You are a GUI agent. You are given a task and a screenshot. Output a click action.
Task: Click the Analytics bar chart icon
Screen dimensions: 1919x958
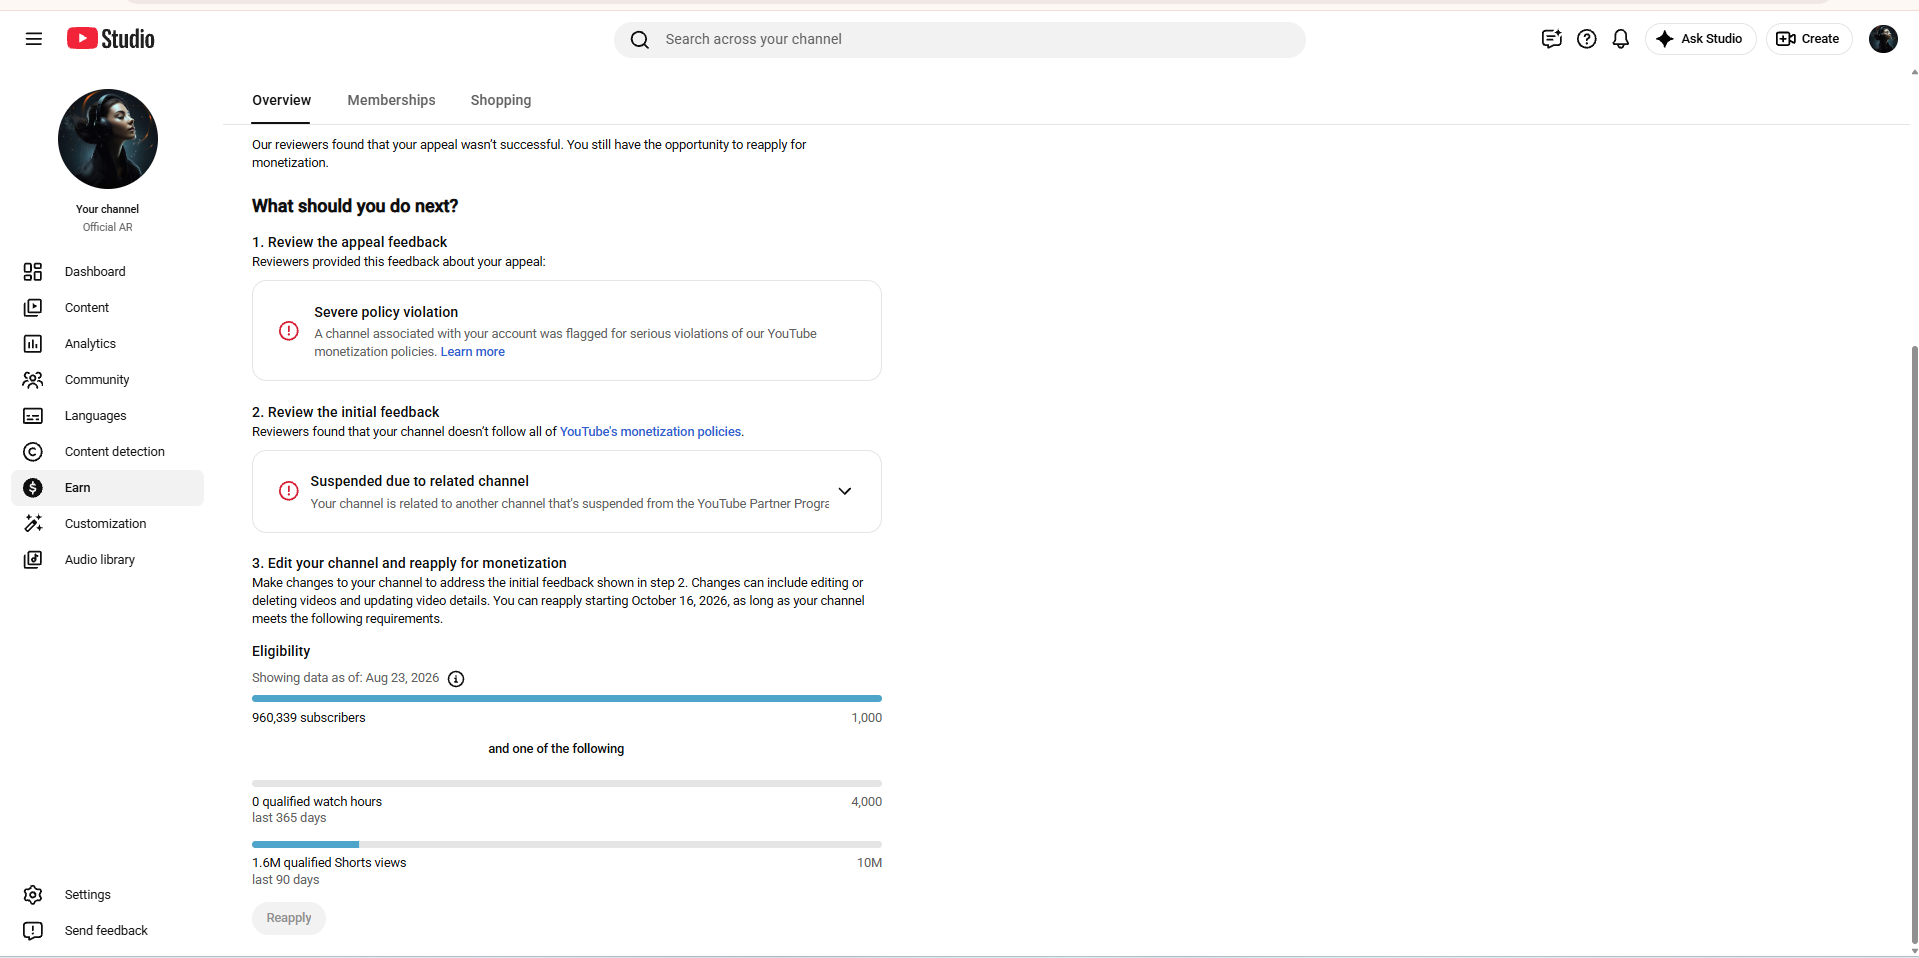[33, 344]
